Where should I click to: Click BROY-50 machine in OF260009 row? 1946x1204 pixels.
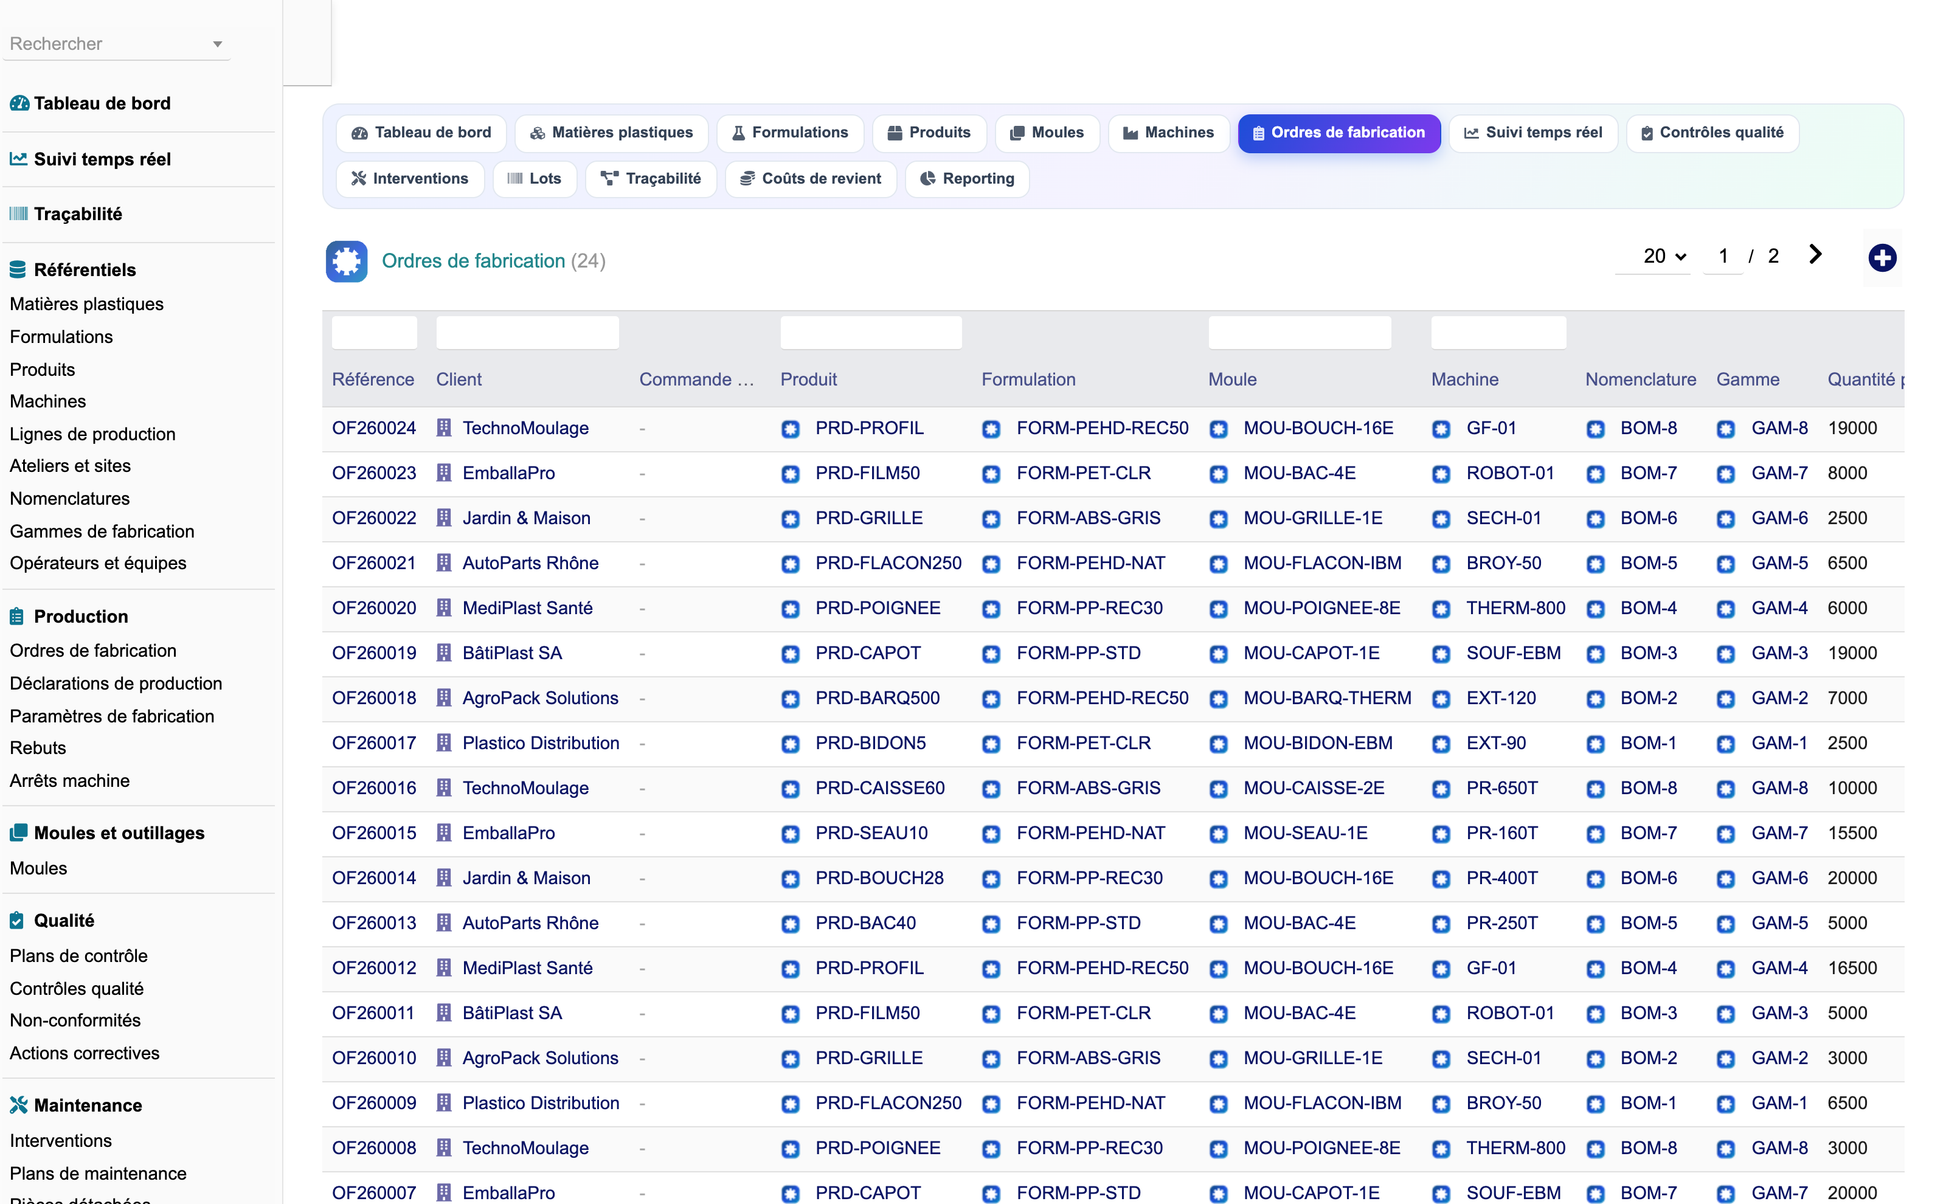(1503, 1103)
